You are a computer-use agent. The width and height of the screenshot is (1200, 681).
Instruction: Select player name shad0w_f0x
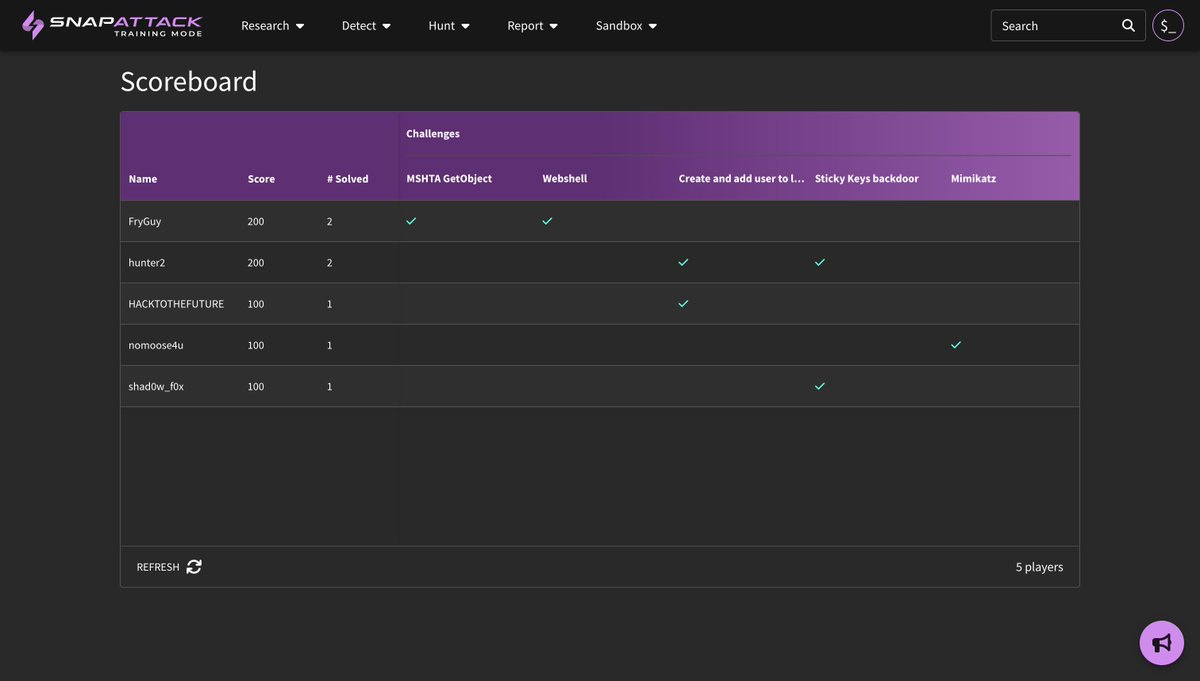pos(156,386)
